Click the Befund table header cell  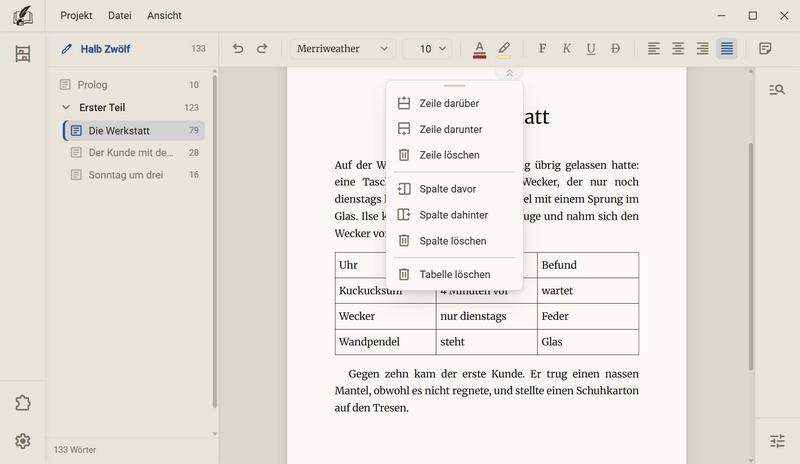(x=588, y=265)
